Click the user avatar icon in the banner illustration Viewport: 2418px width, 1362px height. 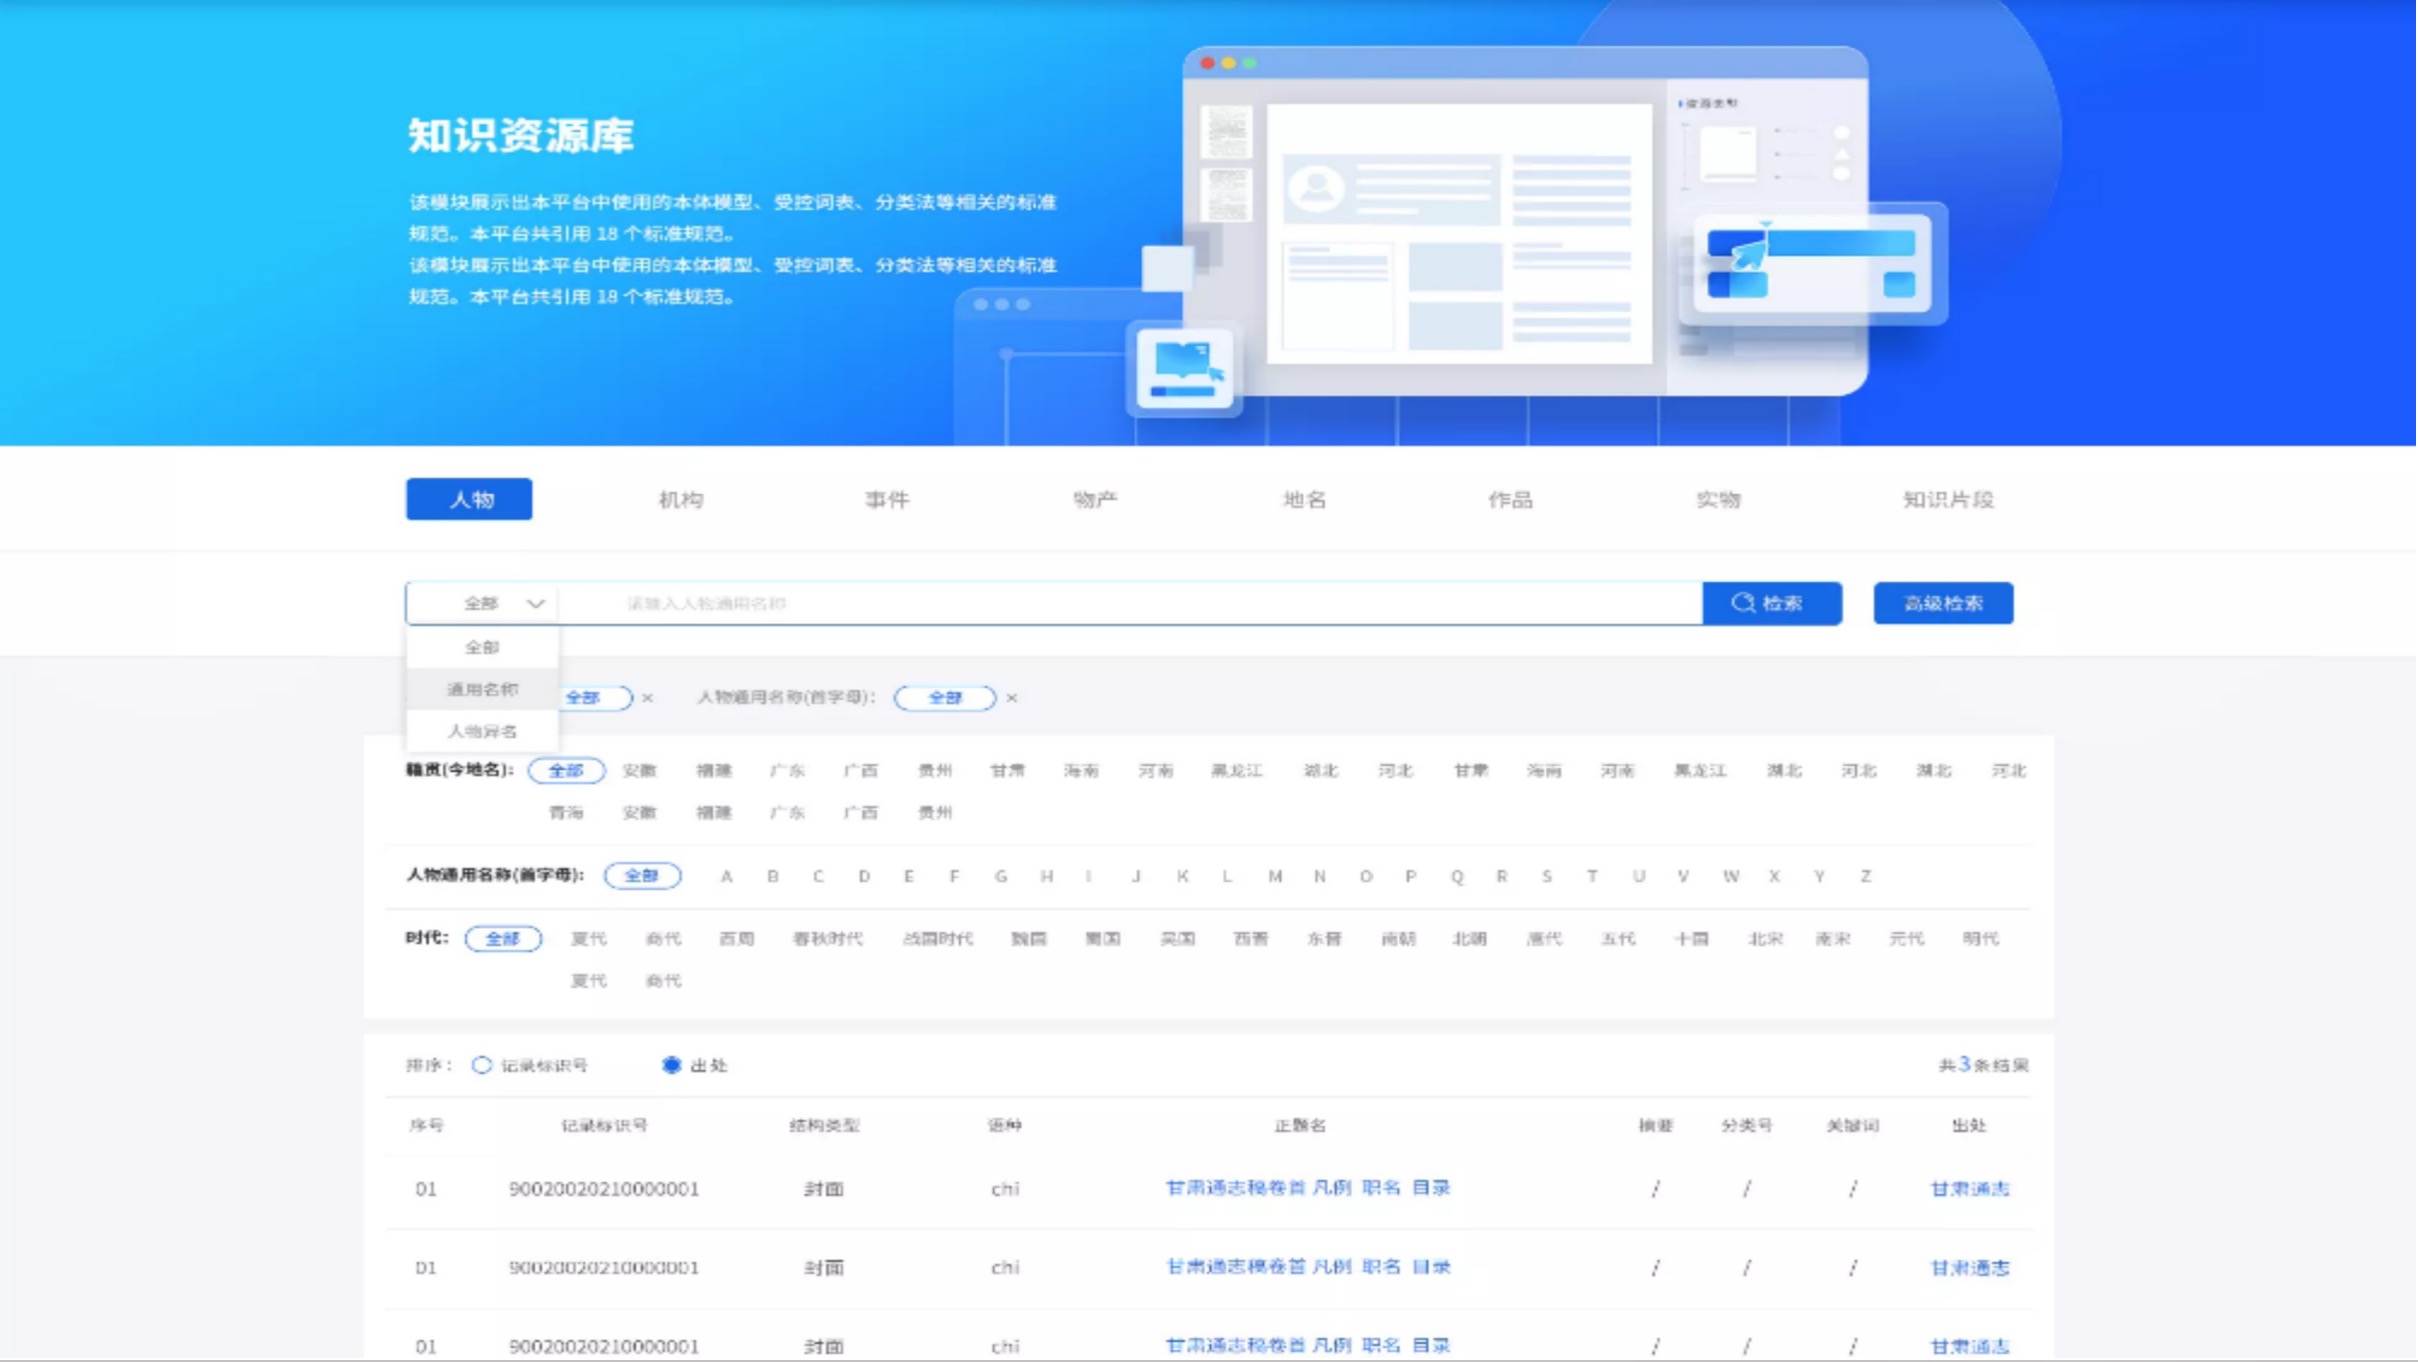[x=1315, y=187]
